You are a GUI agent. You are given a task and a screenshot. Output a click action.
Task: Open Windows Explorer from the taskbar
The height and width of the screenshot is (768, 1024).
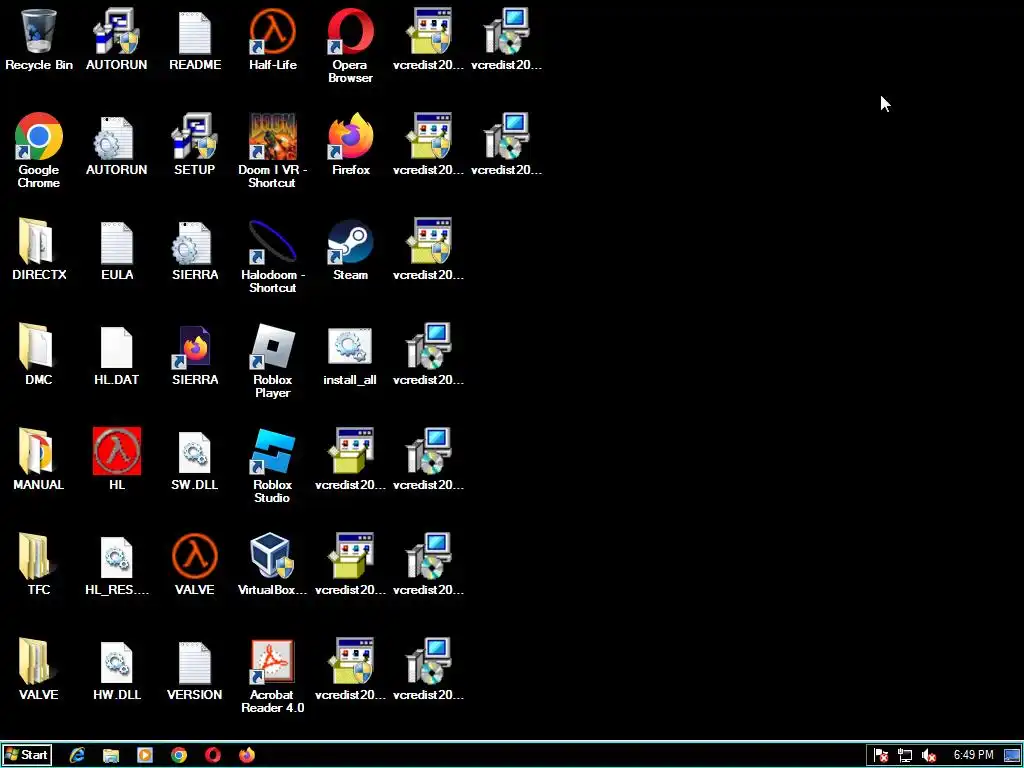(x=111, y=755)
